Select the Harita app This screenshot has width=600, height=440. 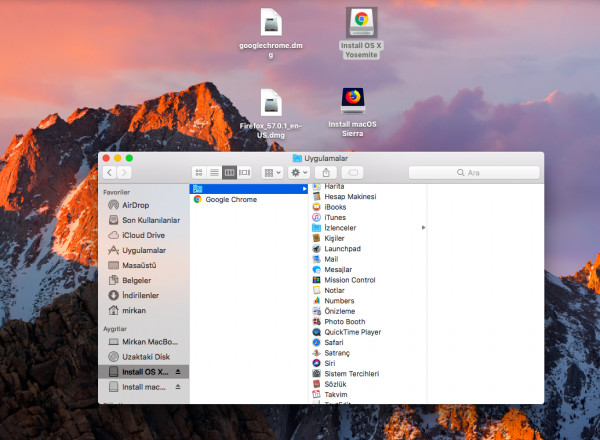369,186
